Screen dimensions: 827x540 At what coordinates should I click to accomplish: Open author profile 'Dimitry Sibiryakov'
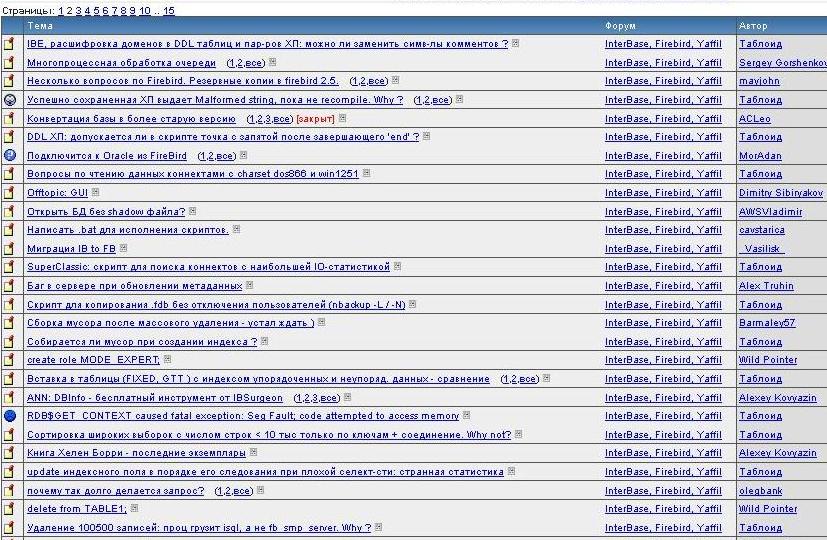click(781, 193)
